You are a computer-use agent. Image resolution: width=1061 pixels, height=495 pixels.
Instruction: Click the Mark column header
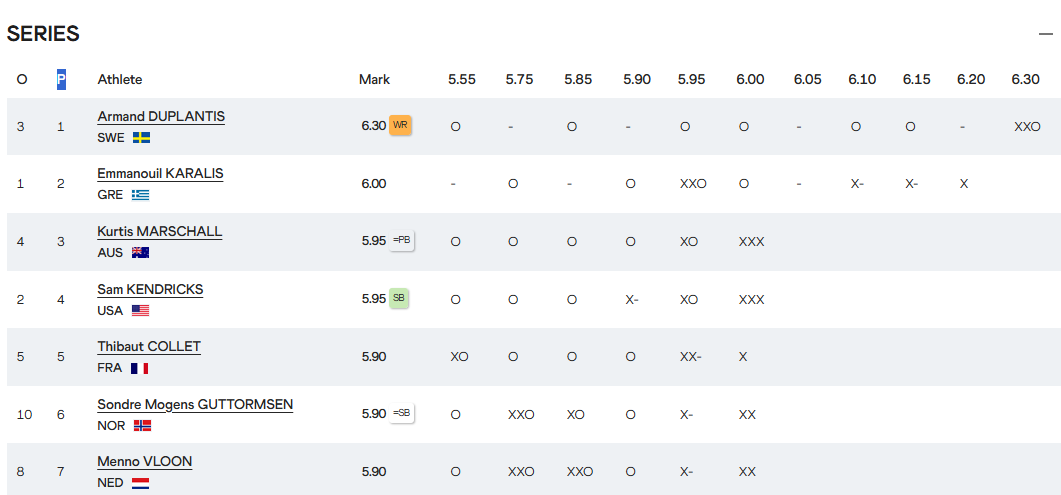[x=374, y=79]
